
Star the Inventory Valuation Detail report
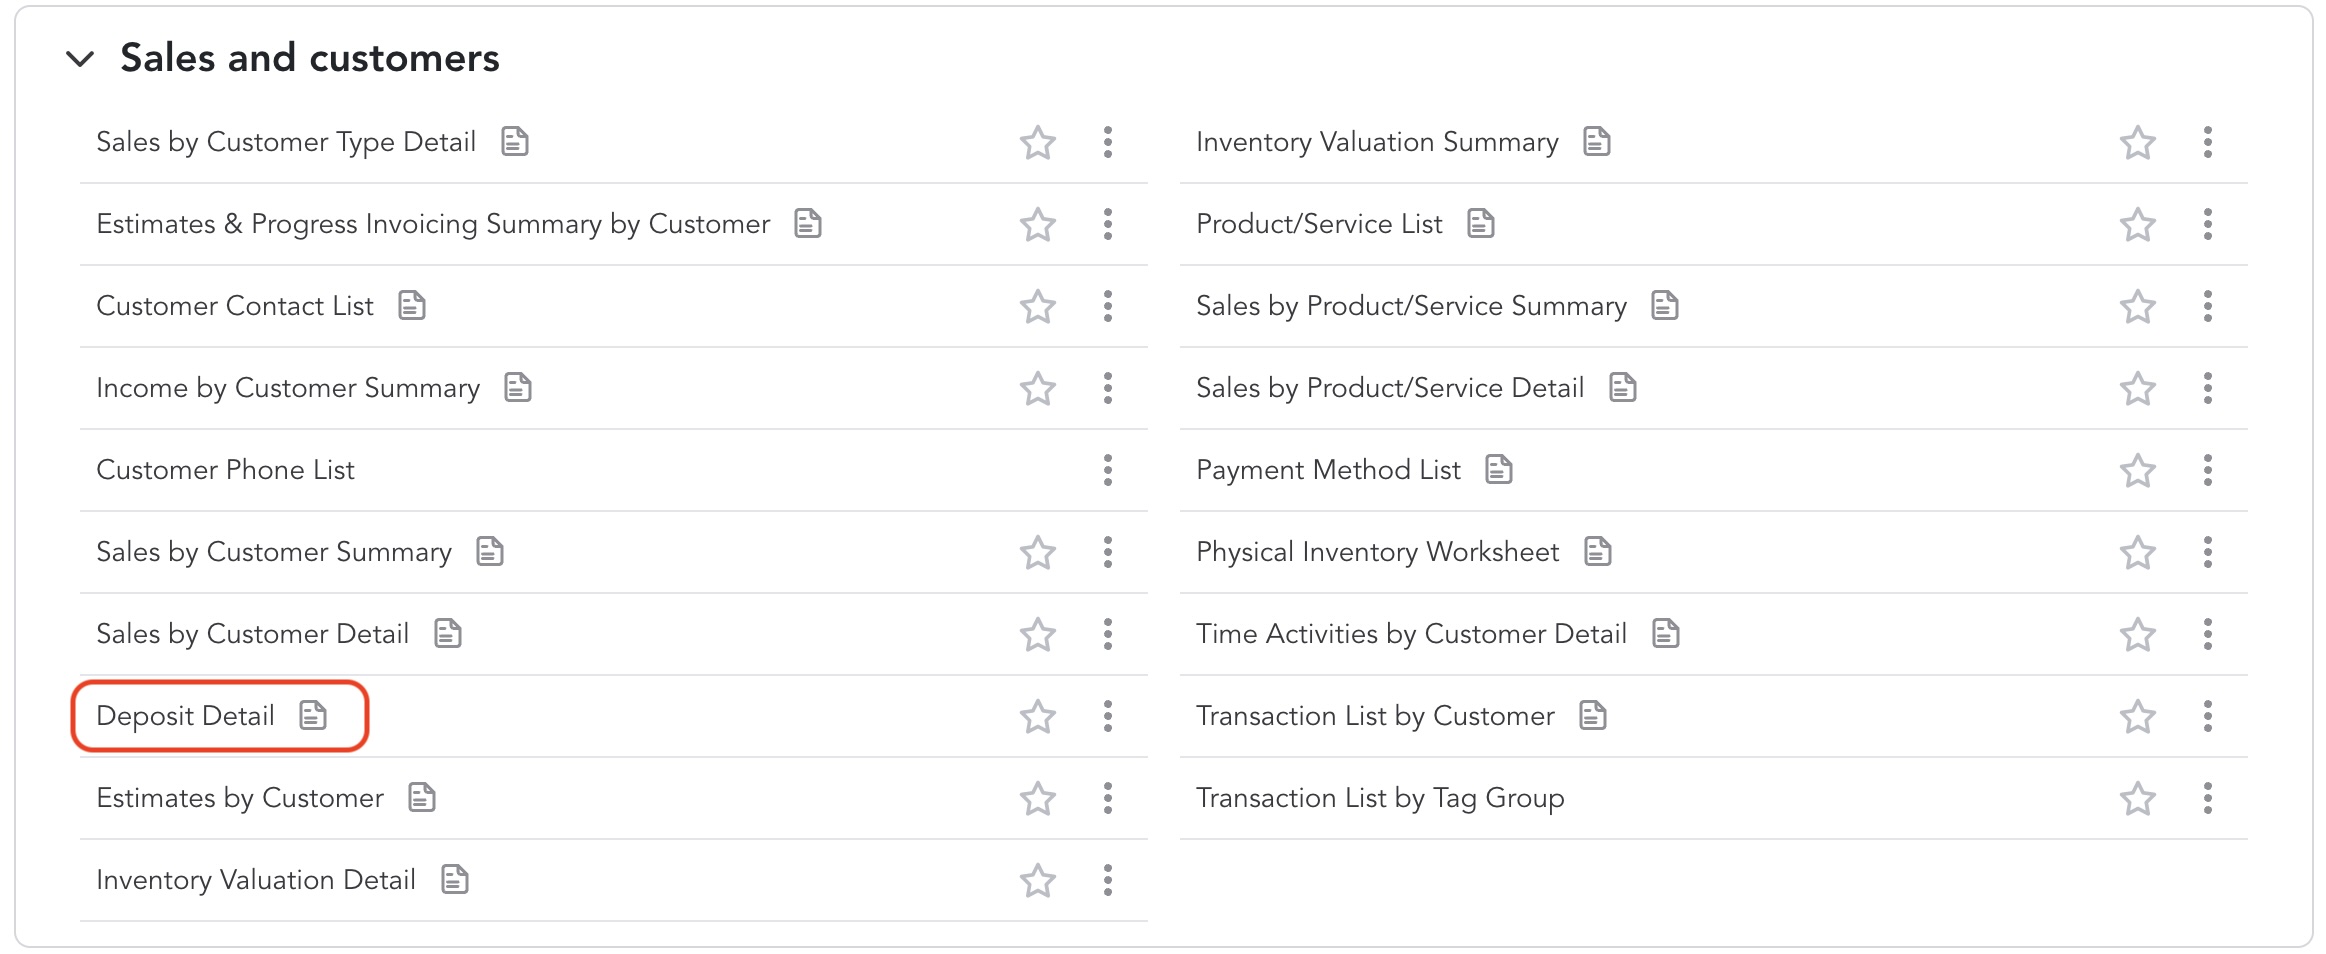1037,881
